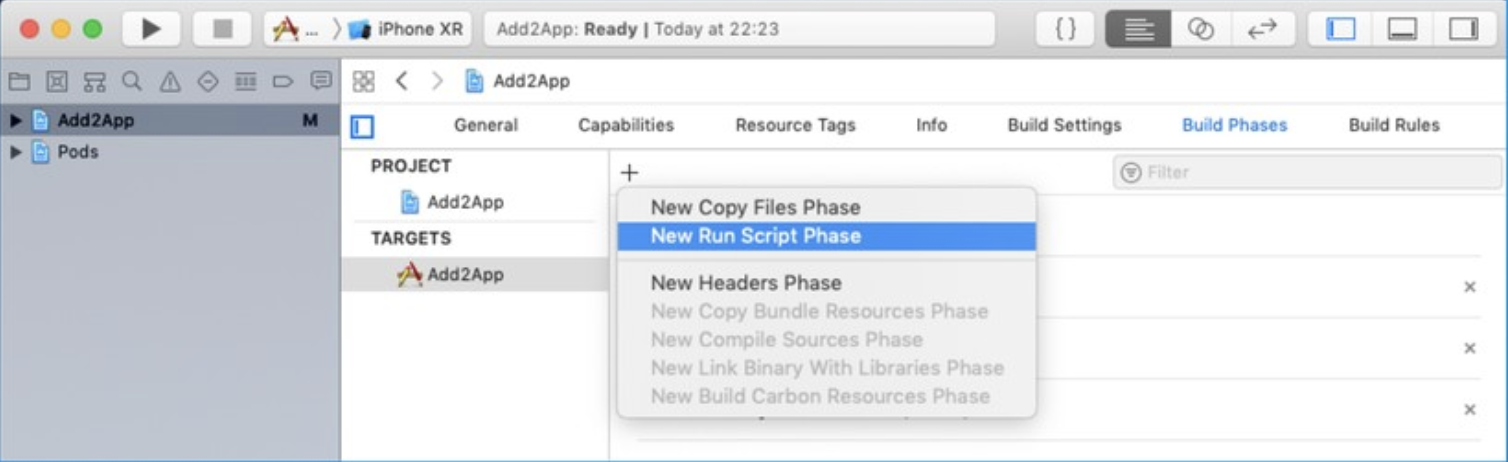Viewport: 1508px width, 462px height.
Task: Toggle the bottom Debug area panel
Action: click(1401, 29)
